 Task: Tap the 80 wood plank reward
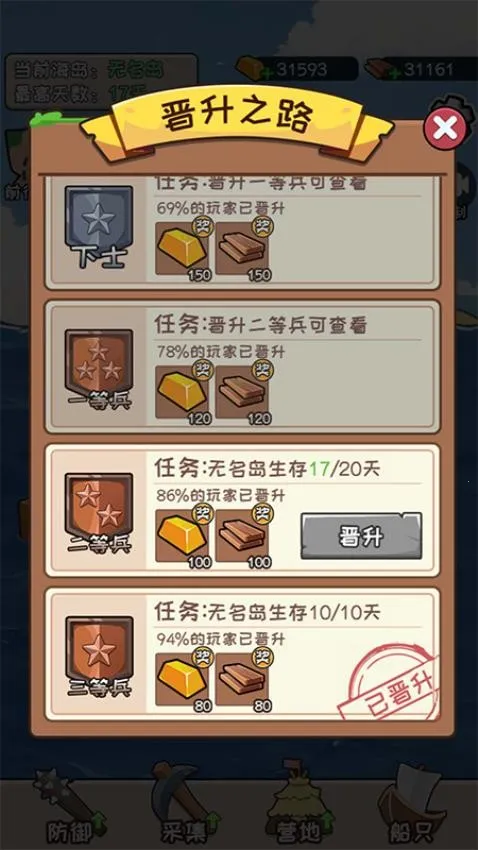point(242,679)
